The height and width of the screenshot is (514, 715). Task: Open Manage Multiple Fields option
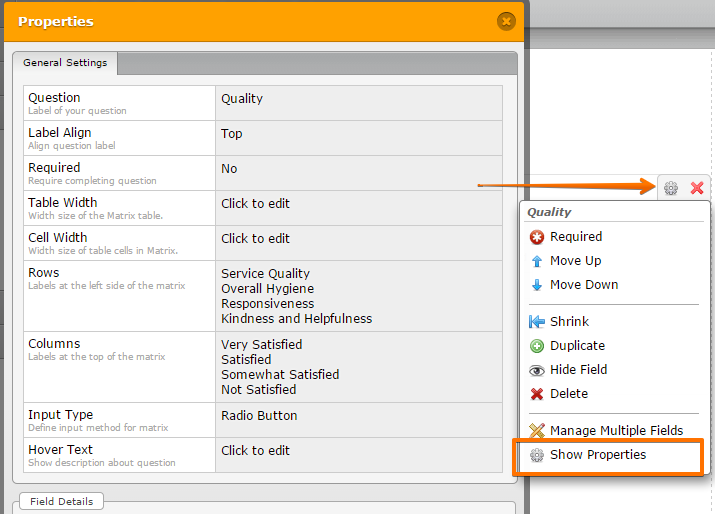[x=615, y=431]
